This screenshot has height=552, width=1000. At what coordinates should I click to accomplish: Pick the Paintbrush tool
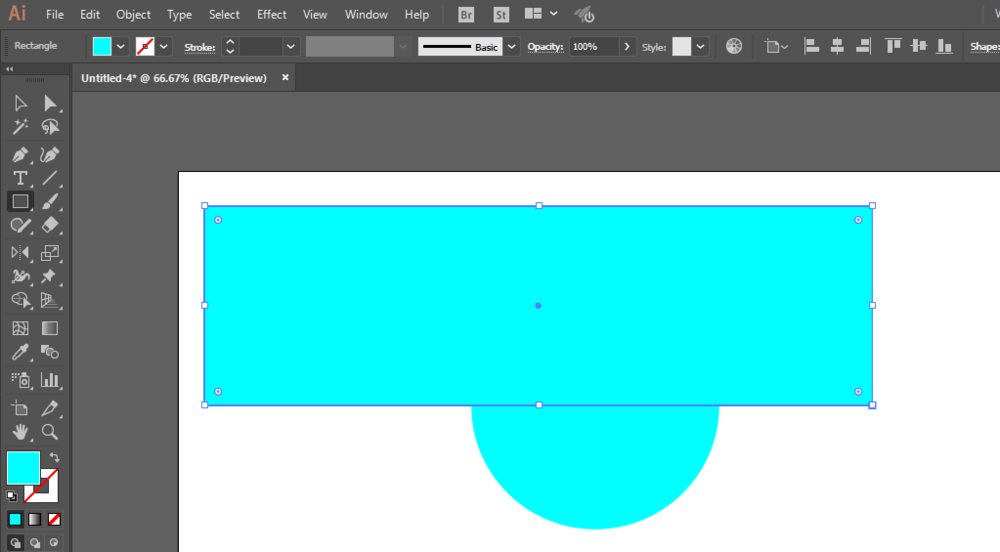(x=50, y=201)
